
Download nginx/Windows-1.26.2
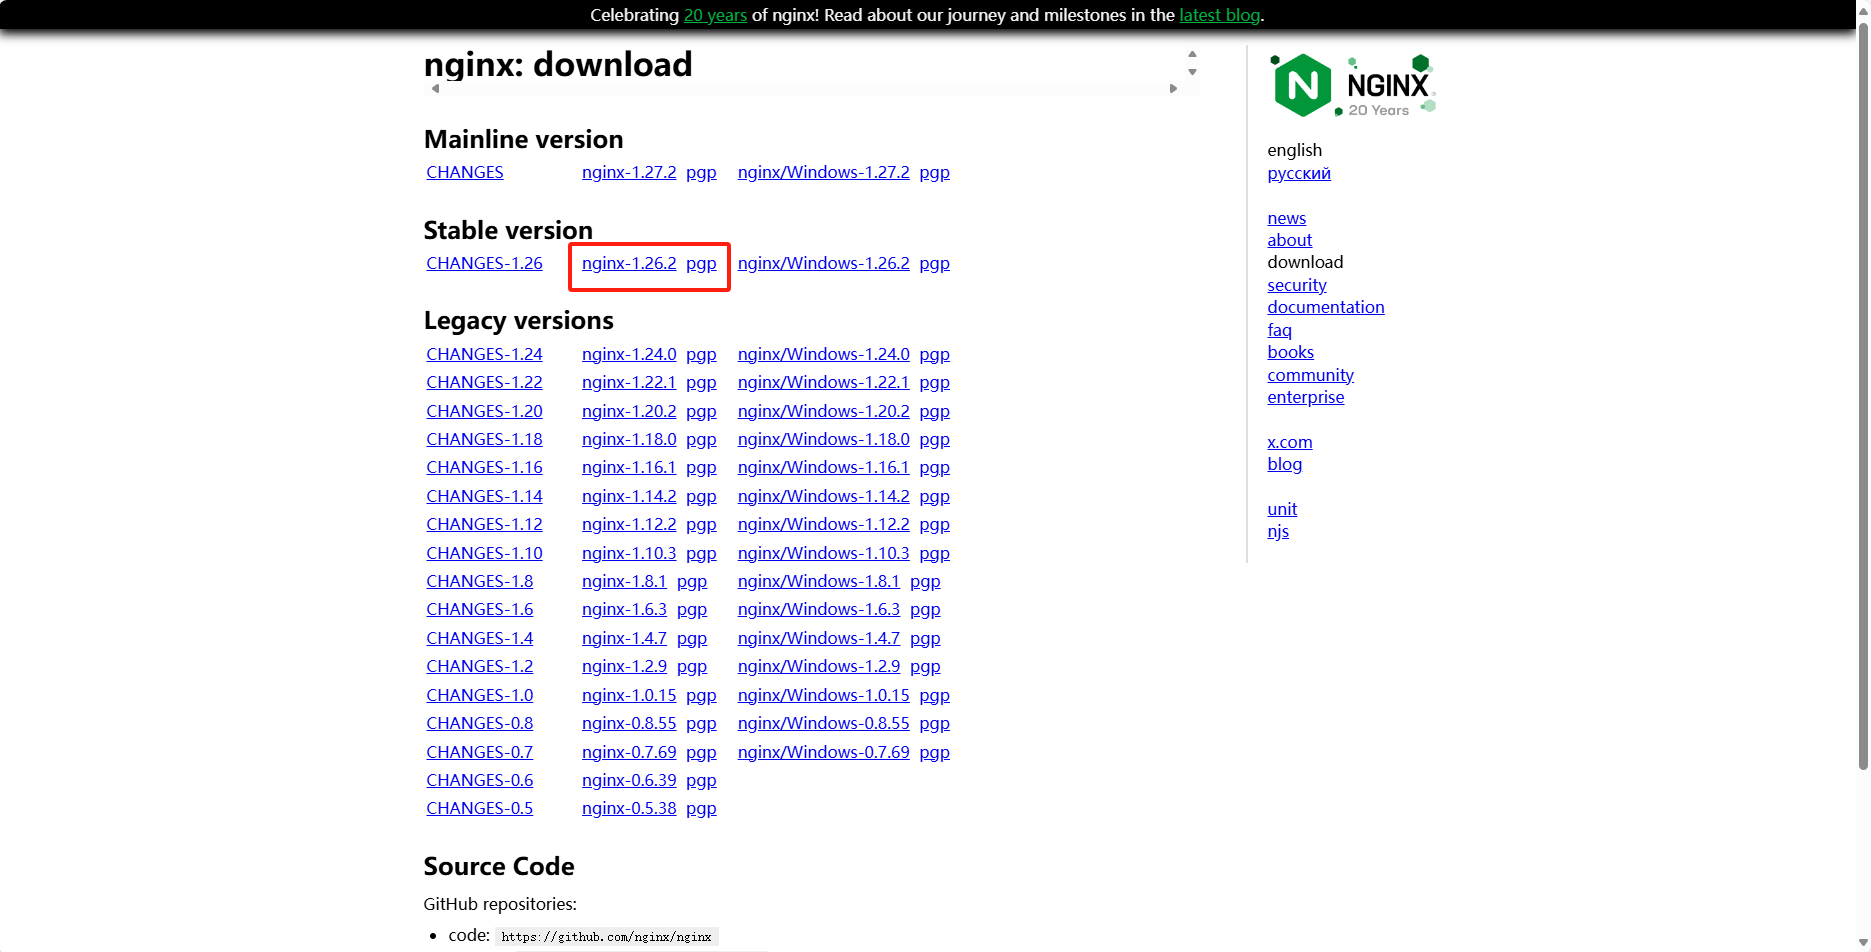[x=824, y=263]
